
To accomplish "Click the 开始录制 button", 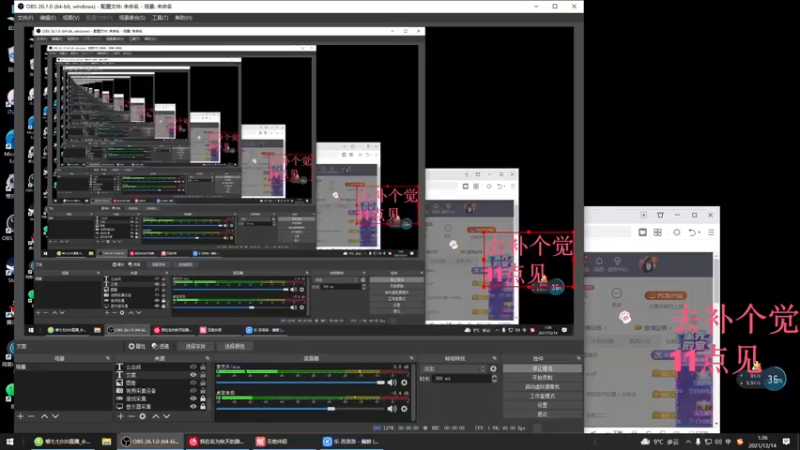I will coord(542,378).
